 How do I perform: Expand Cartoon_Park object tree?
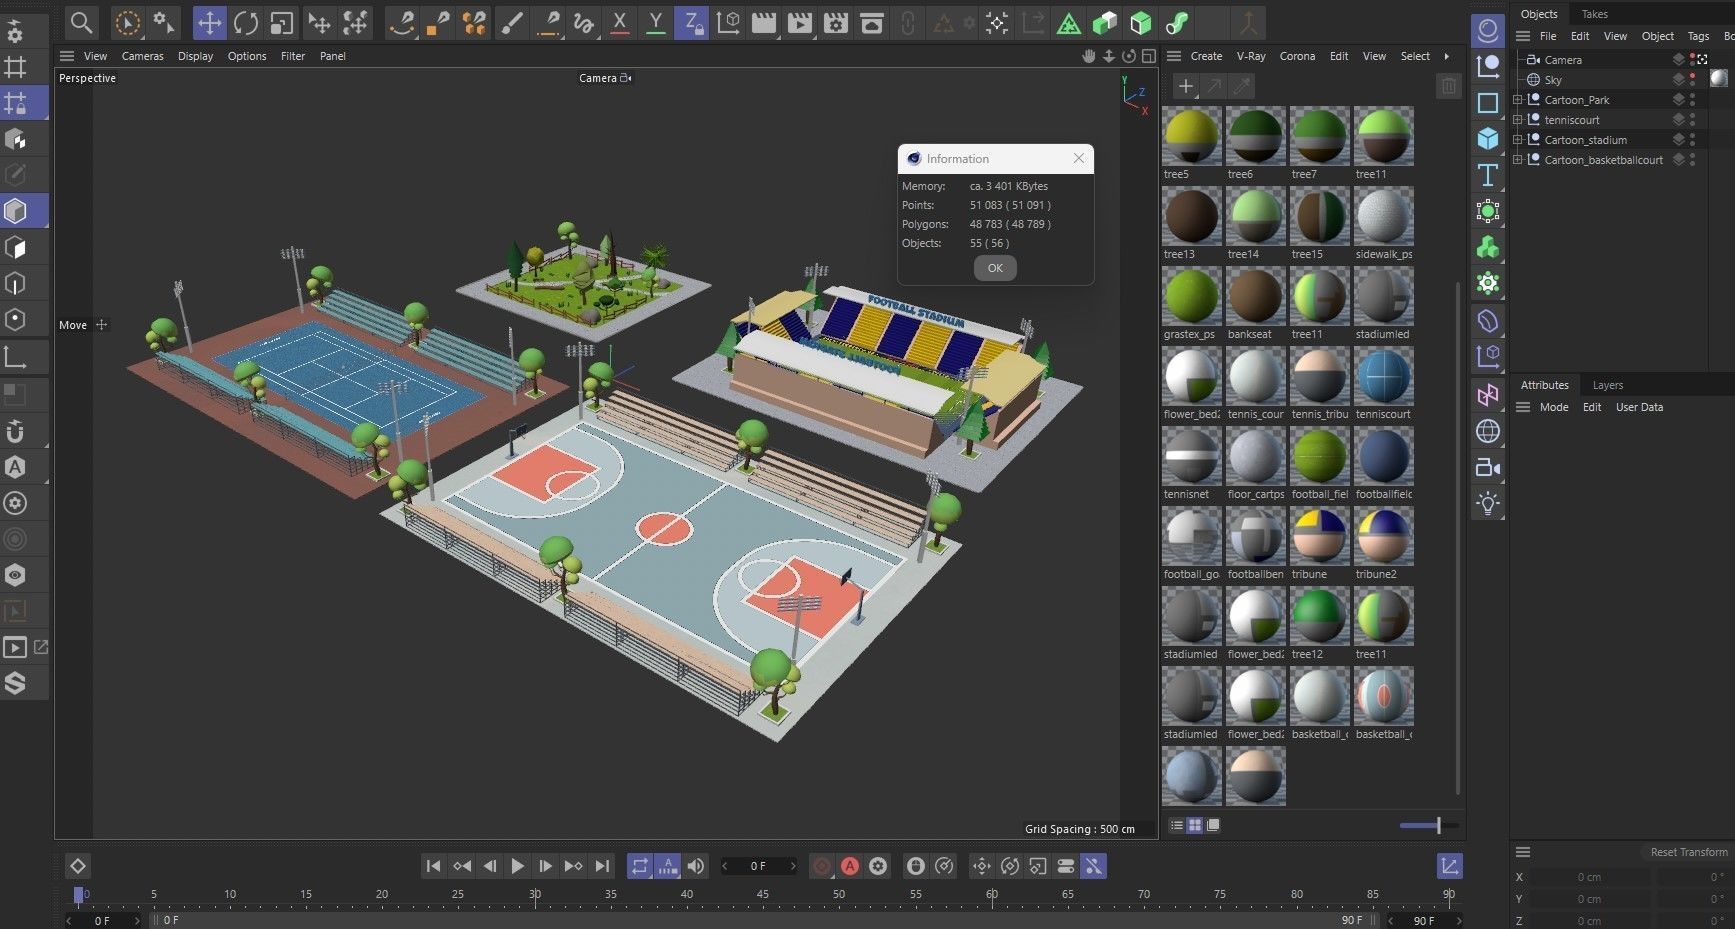[x=1517, y=100]
